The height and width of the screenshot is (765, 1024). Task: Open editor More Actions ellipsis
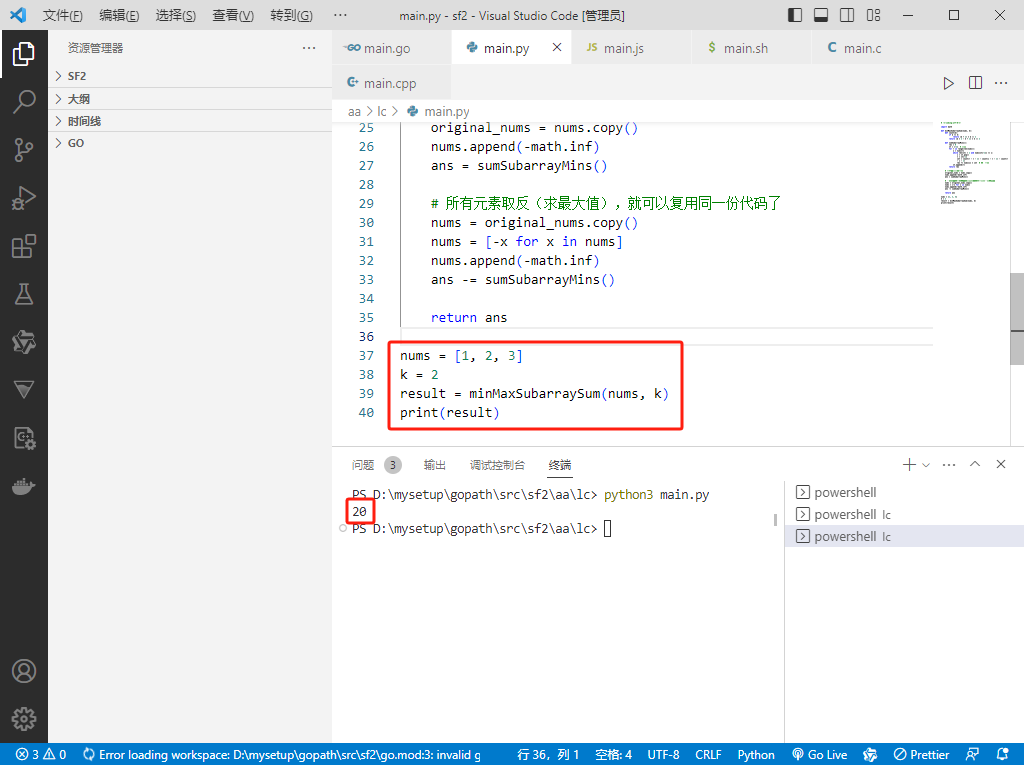1001,83
